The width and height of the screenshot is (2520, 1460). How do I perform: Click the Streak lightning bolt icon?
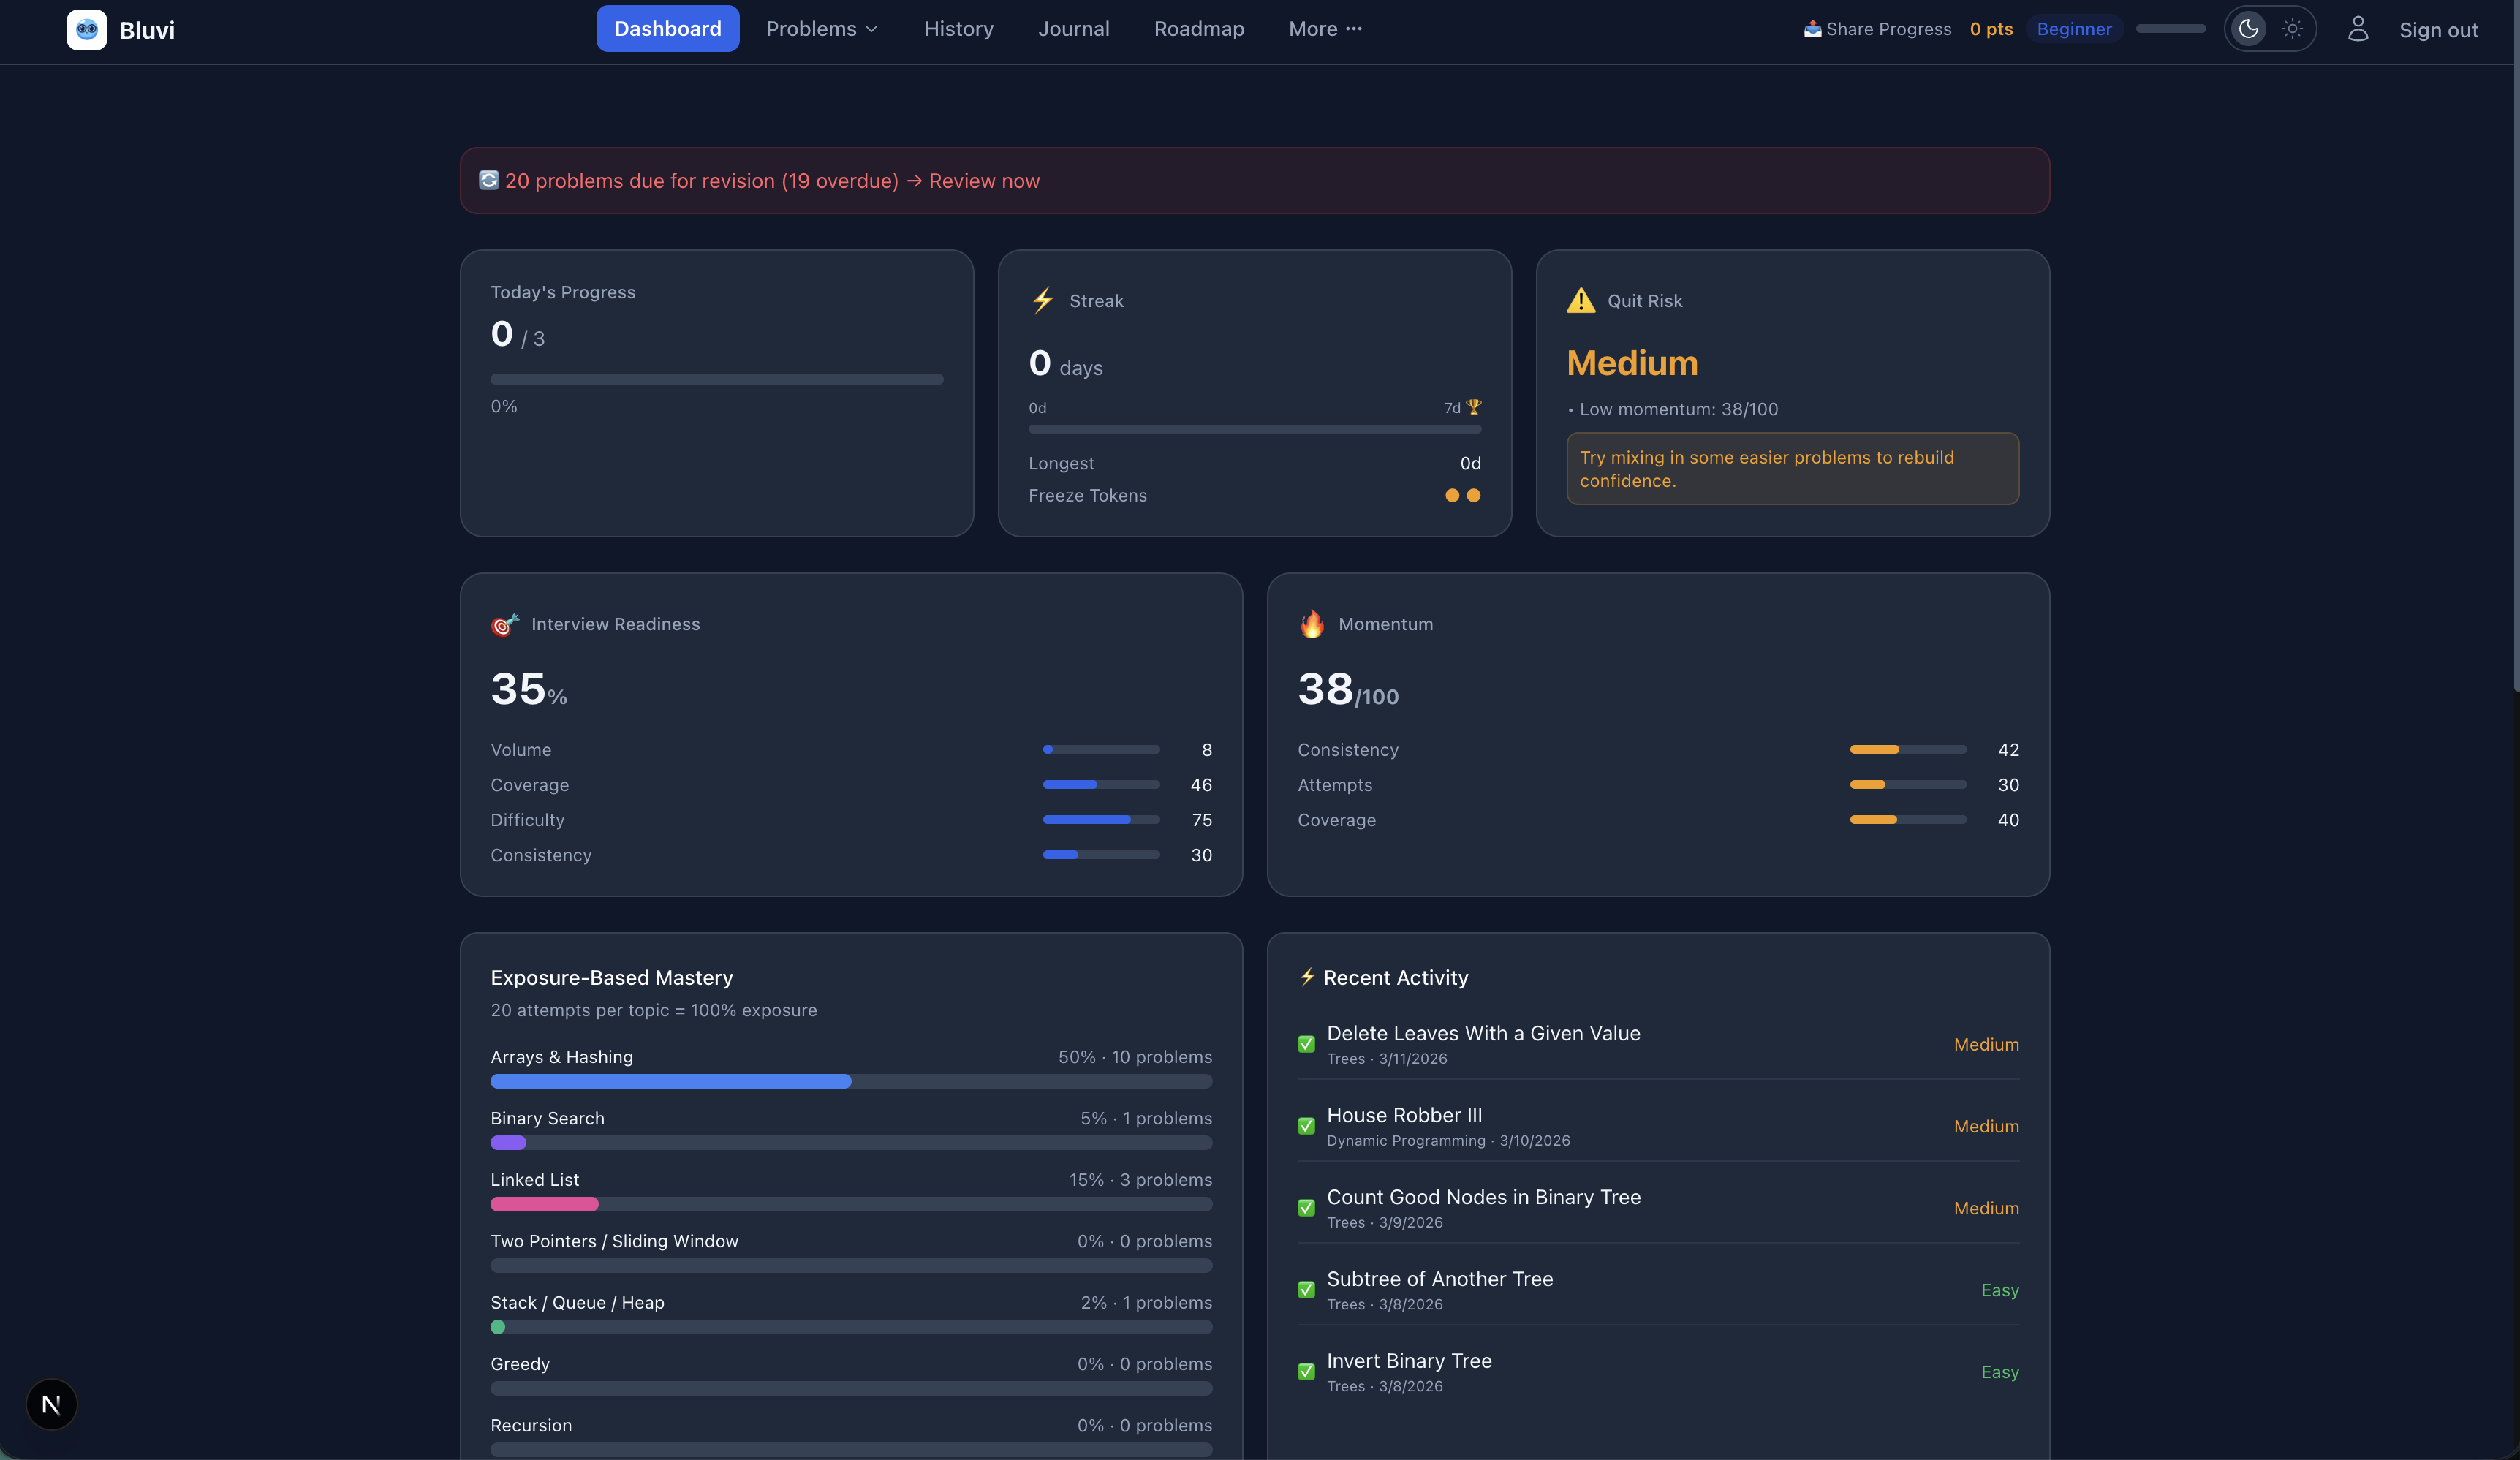[x=1042, y=300]
